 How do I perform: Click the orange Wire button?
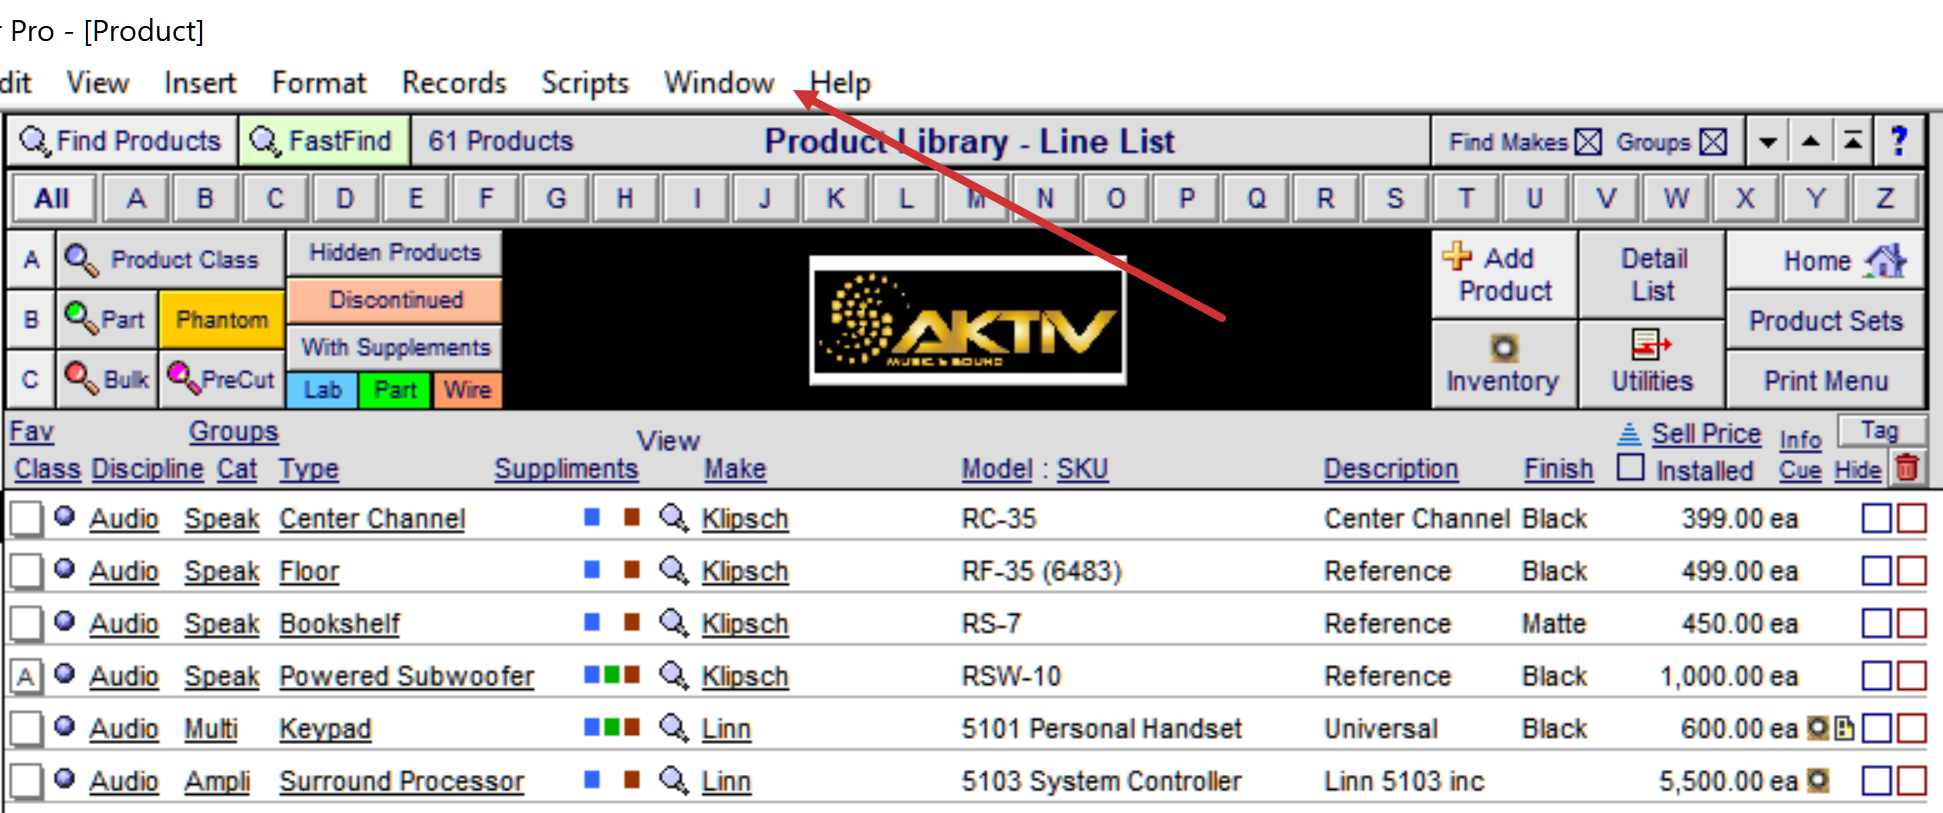click(x=467, y=389)
